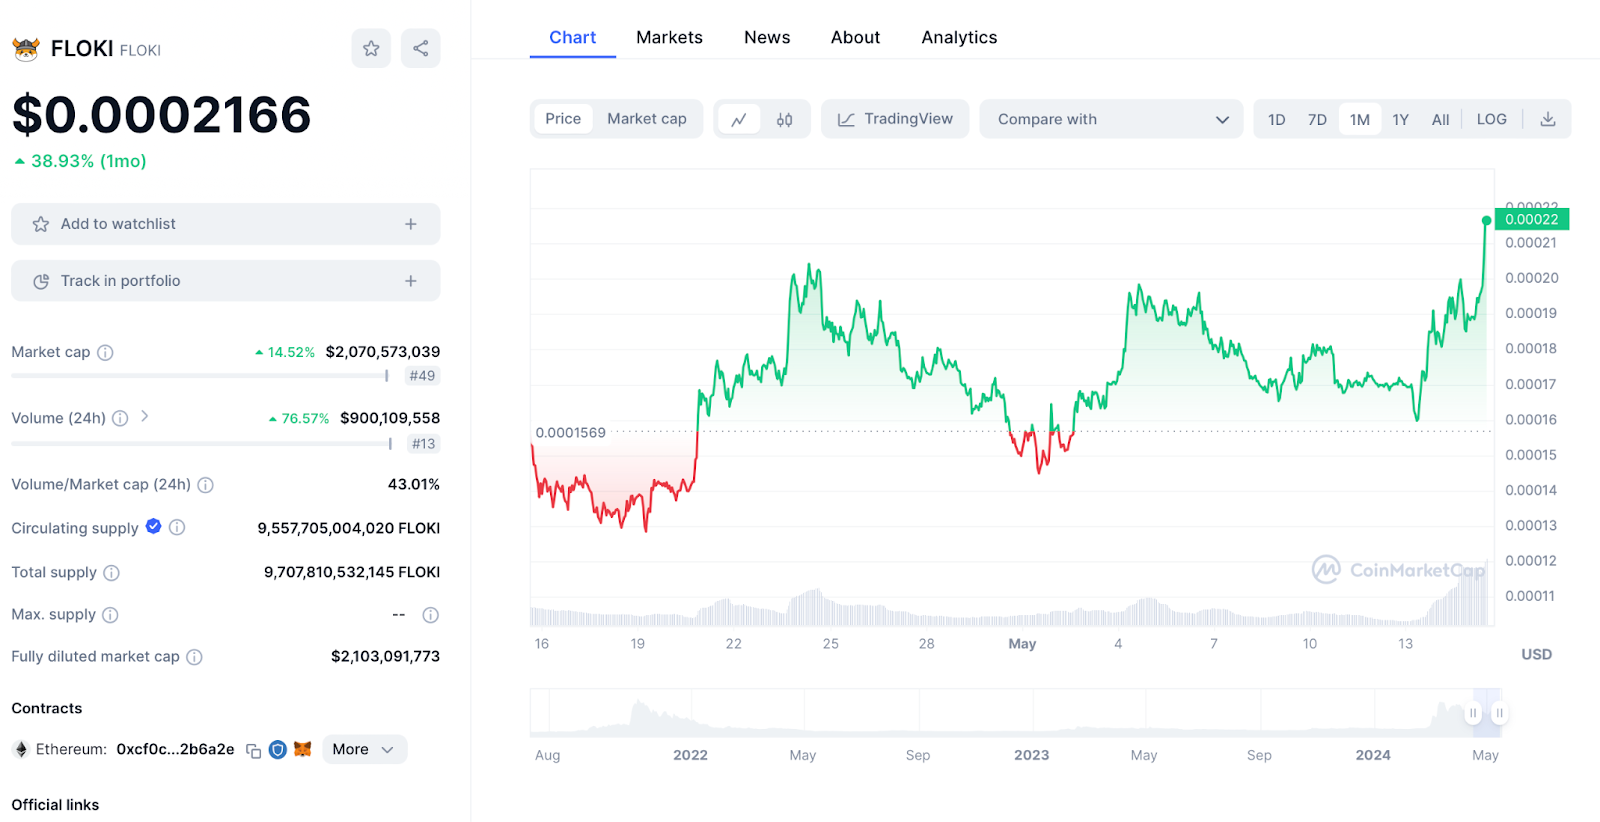Viewport: 1600px width, 822px height.
Task: Click the 0.0001569 baseline price label
Action: pyautogui.click(x=570, y=433)
